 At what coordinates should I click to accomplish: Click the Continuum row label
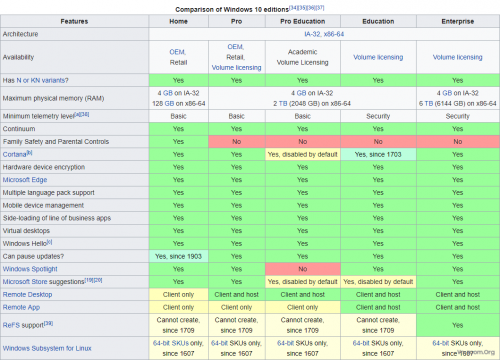click(19, 129)
